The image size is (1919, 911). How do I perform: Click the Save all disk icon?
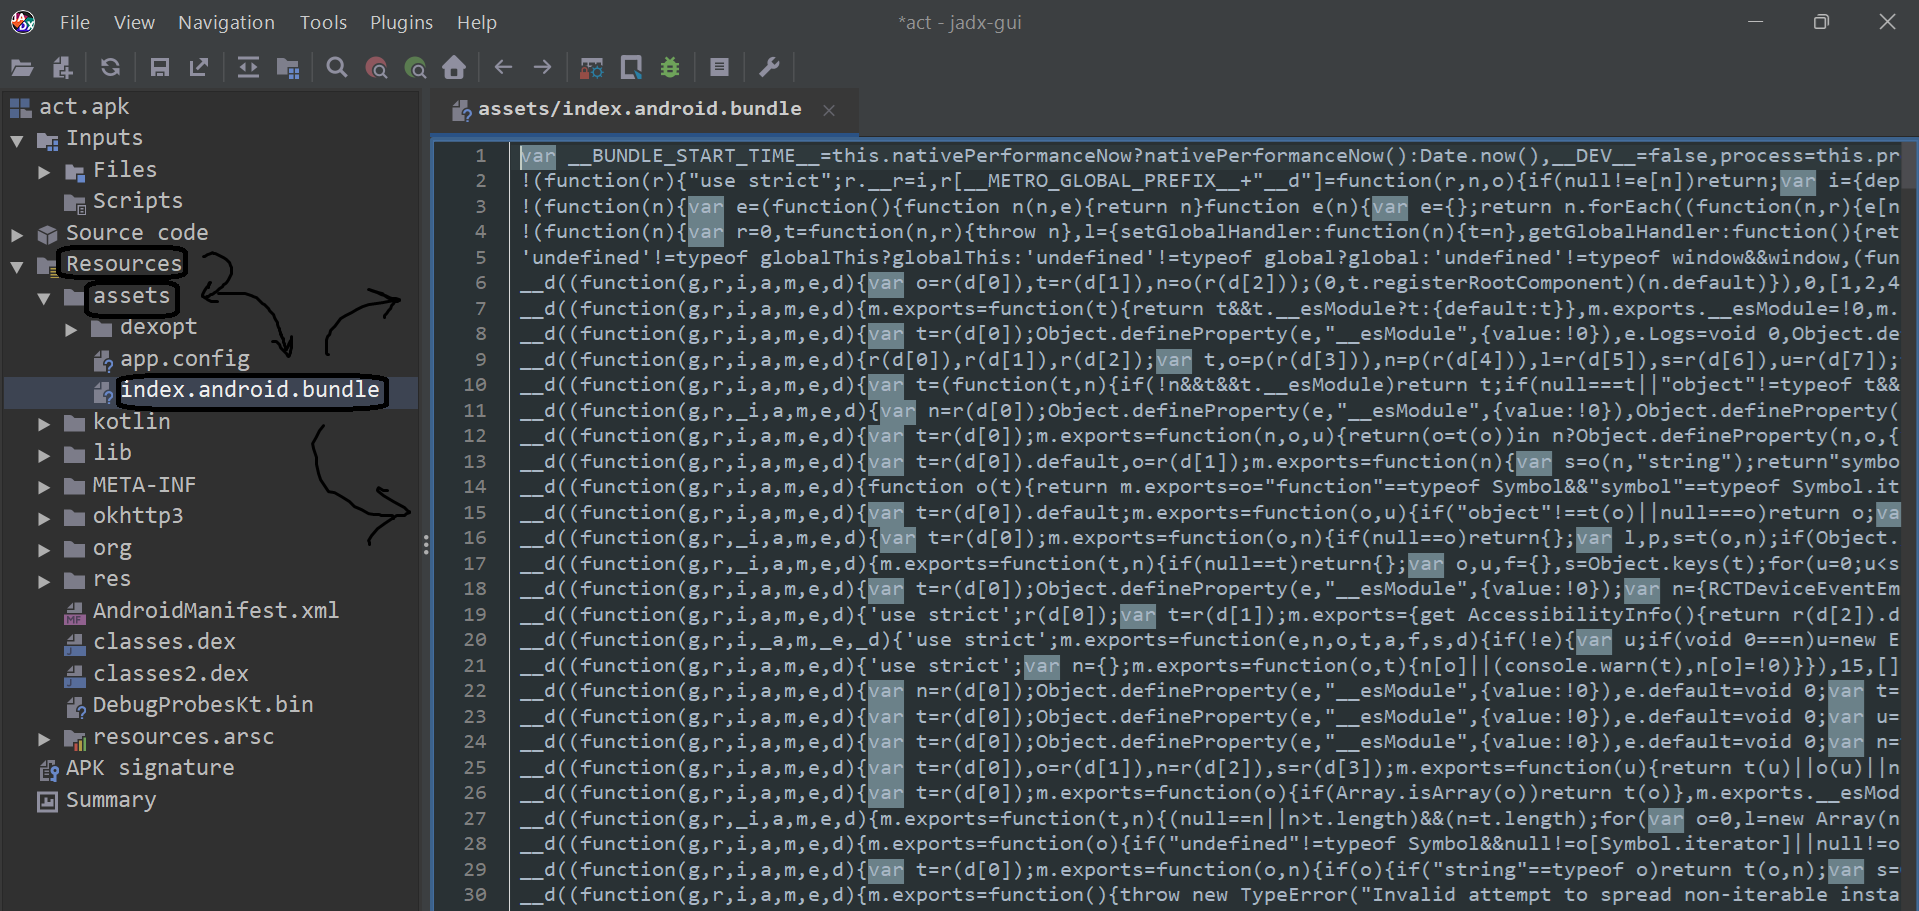[159, 68]
